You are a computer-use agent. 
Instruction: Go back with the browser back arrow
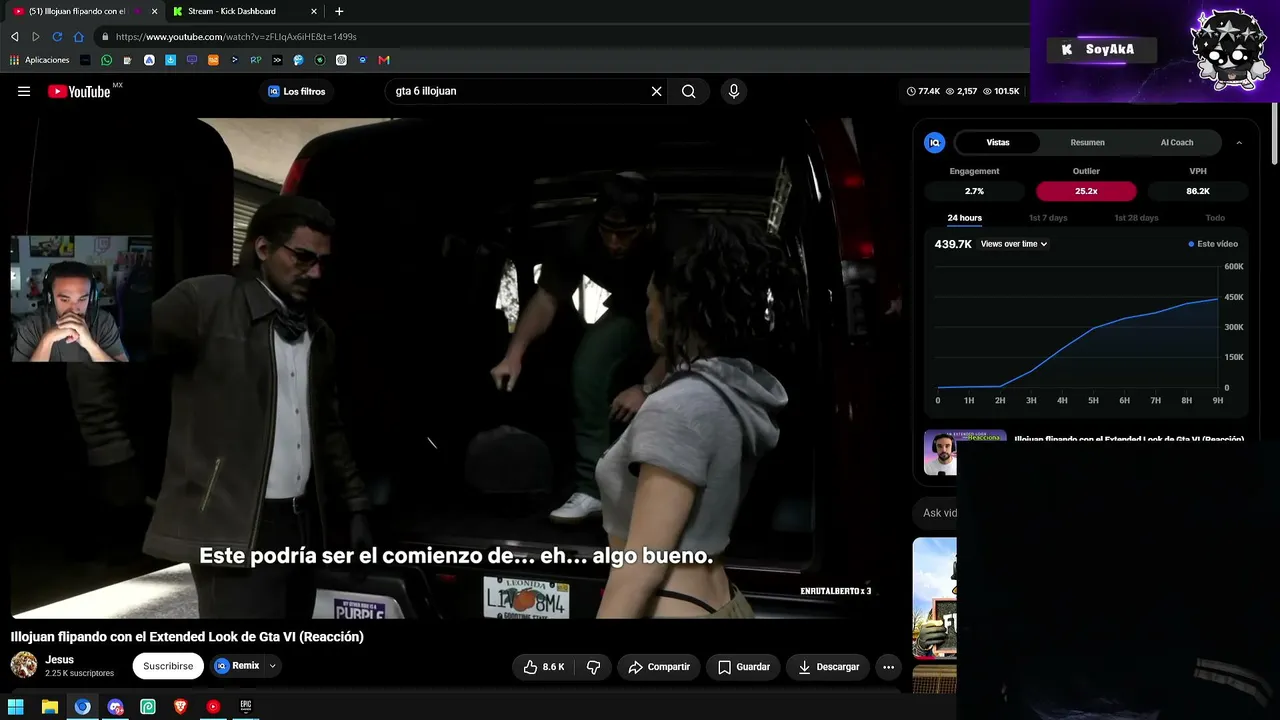(x=15, y=37)
